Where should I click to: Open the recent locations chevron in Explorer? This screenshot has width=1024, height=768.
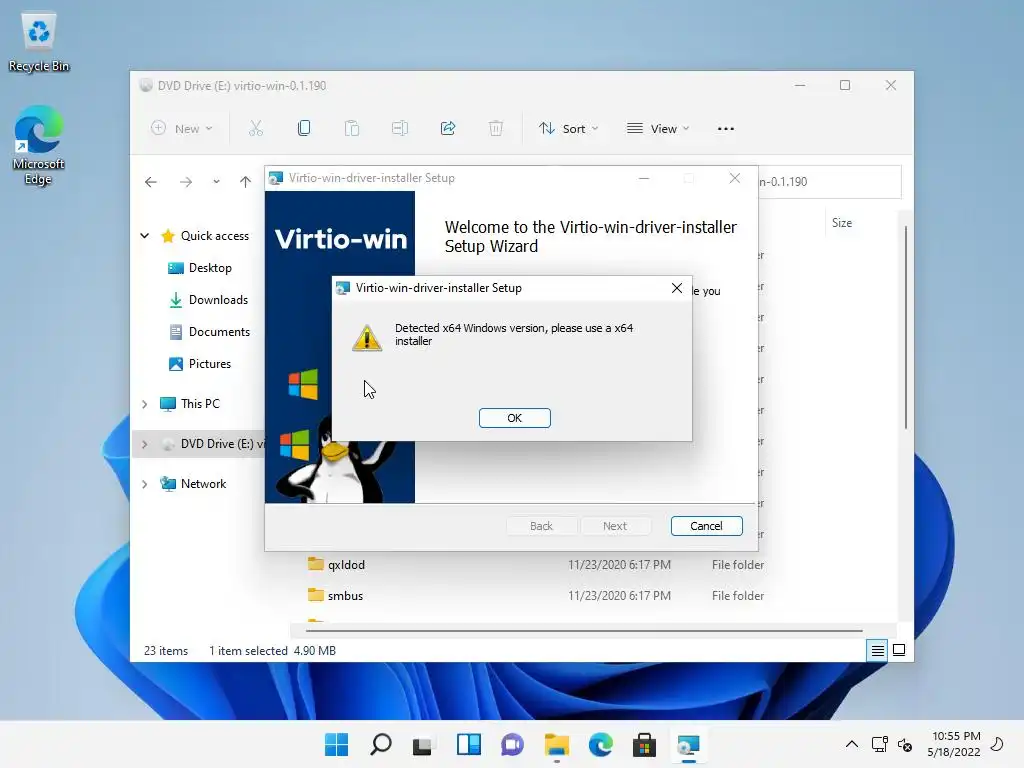(216, 182)
